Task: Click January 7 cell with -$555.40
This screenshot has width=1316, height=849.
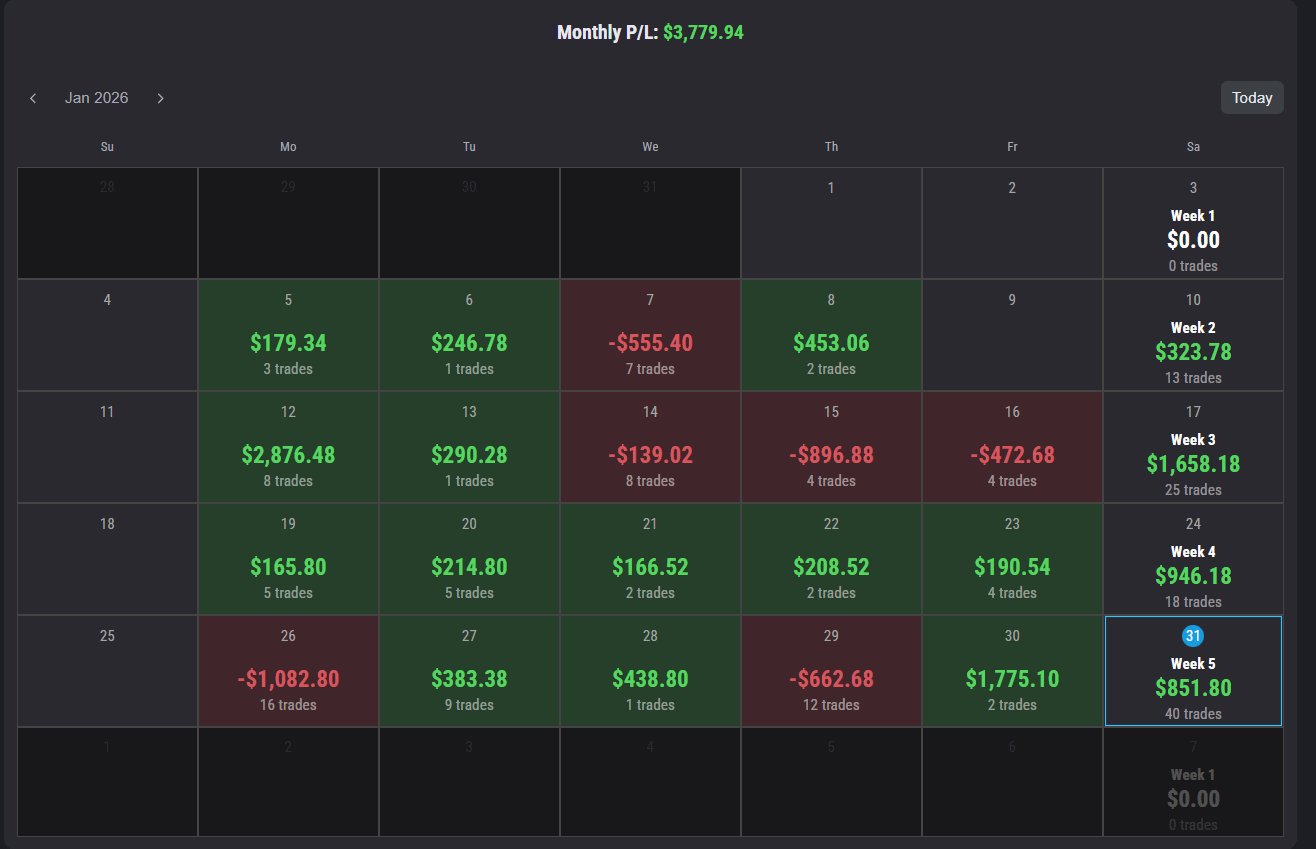Action: [x=650, y=335]
